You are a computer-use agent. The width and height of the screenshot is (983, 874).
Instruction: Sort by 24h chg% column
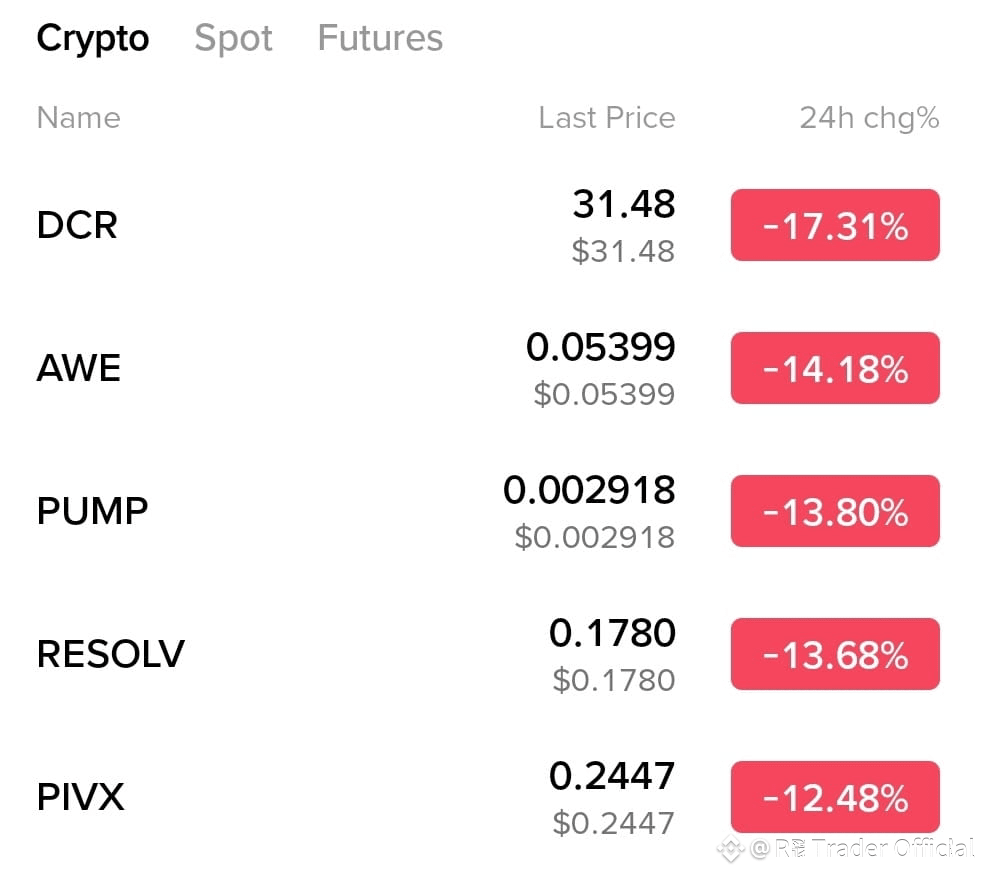(x=869, y=118)
